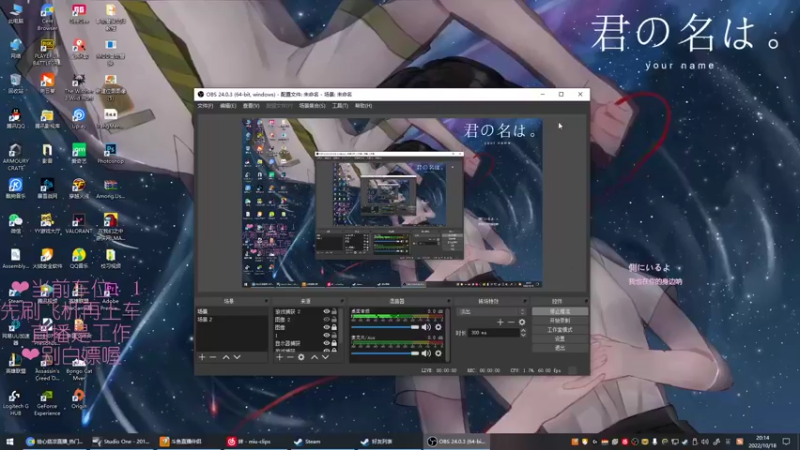
Task: Open Among Us desktop shortcut
Action: click(x=110, y=188)
